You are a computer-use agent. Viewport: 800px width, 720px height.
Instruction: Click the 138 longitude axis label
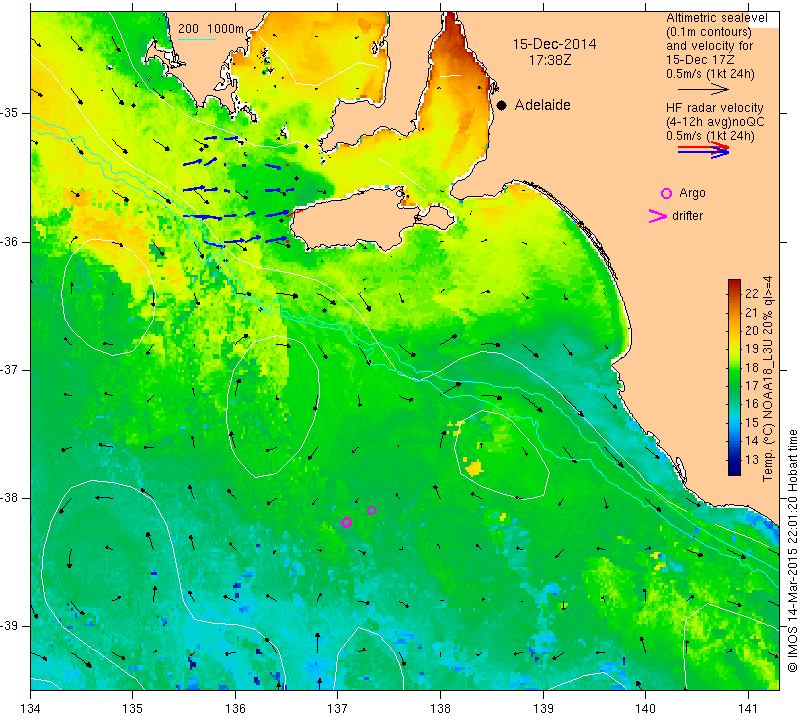pyautogui.click(x=440, y=709)
